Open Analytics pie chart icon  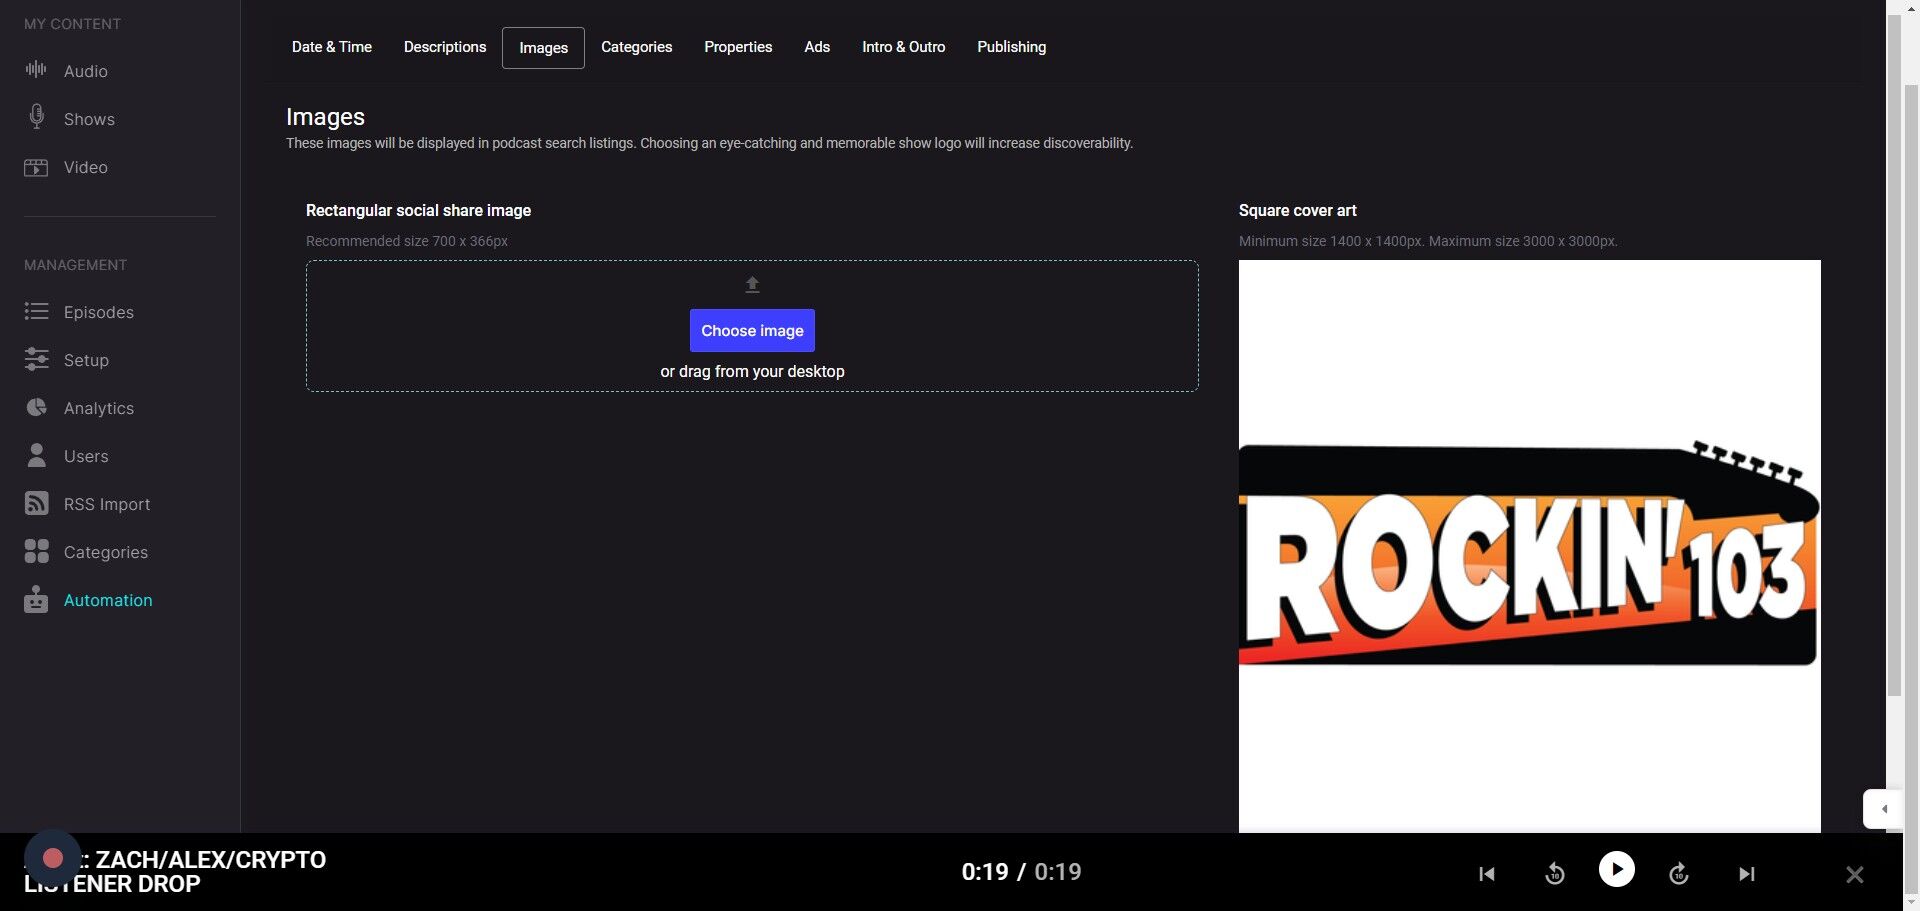tap(36, 408)
